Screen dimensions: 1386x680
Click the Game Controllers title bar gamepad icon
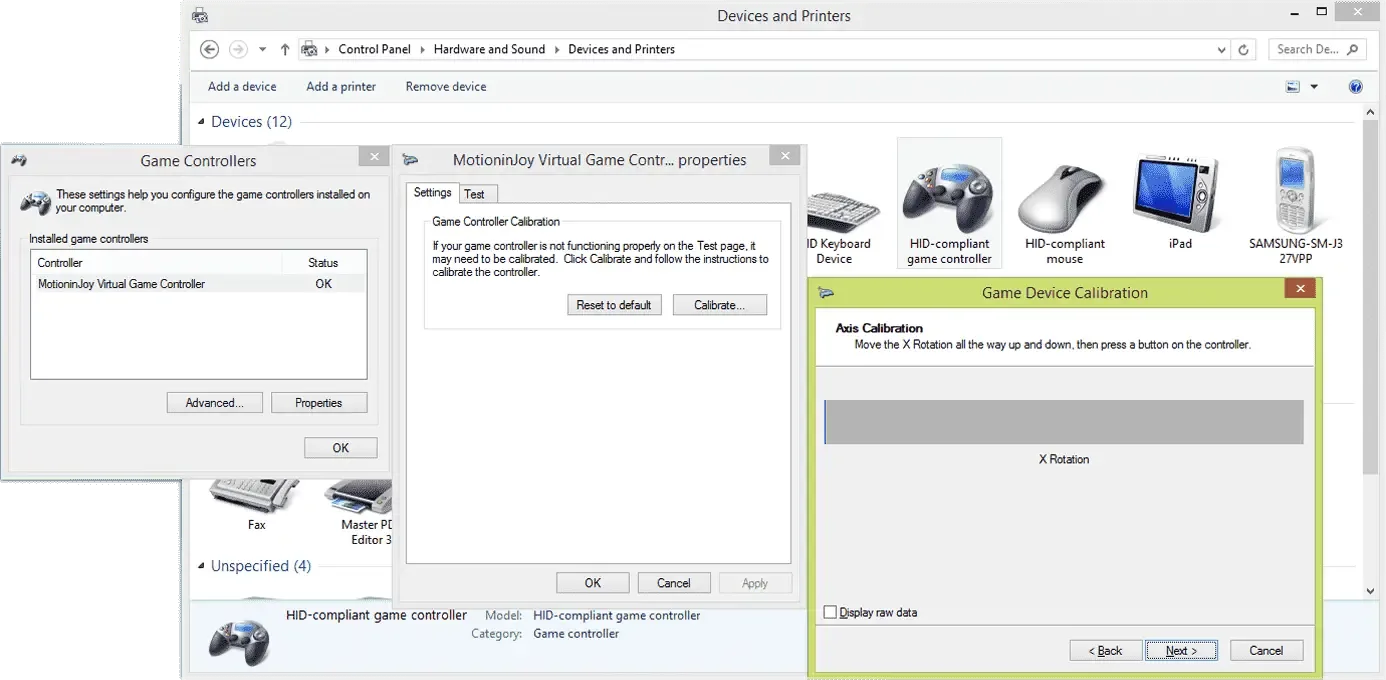19,160
